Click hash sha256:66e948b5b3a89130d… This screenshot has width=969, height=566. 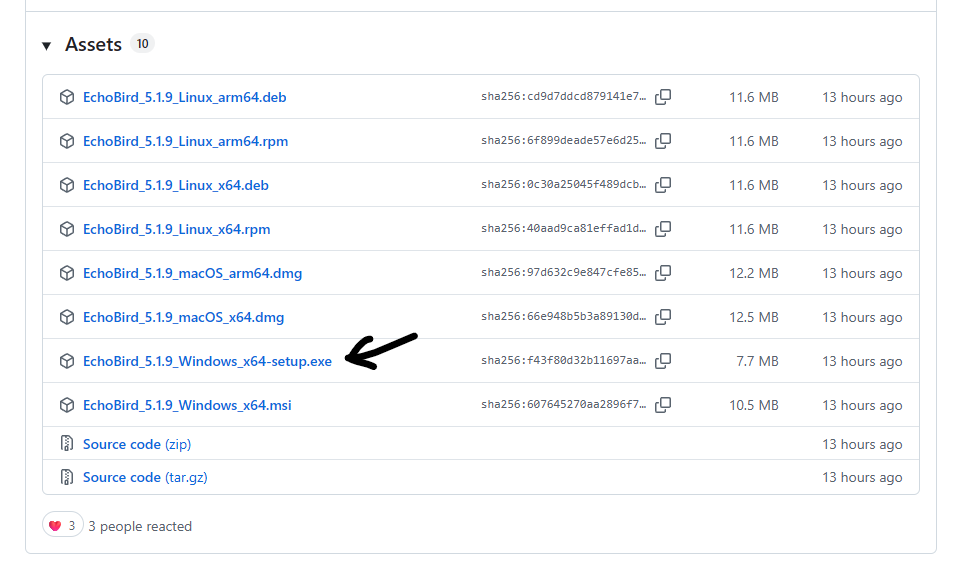pos(564,316)
